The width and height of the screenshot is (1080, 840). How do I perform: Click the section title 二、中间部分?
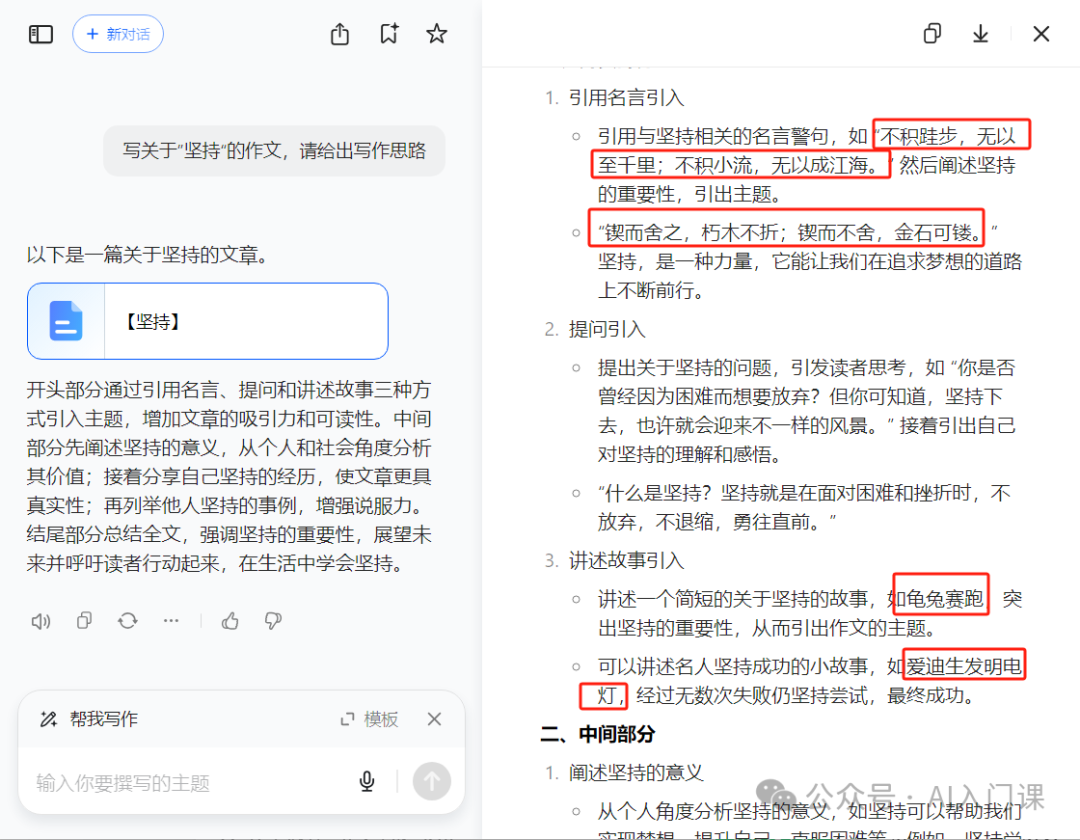click(x=597, y=734)
